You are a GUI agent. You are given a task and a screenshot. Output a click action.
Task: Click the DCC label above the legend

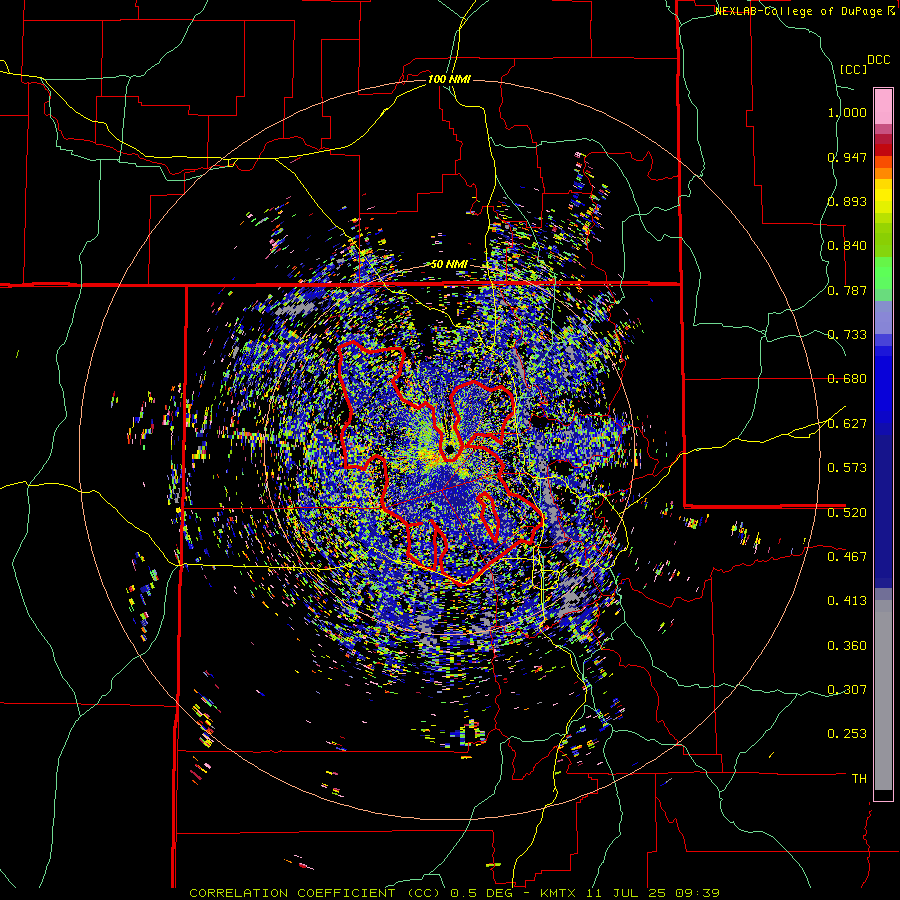click(878, 60)
